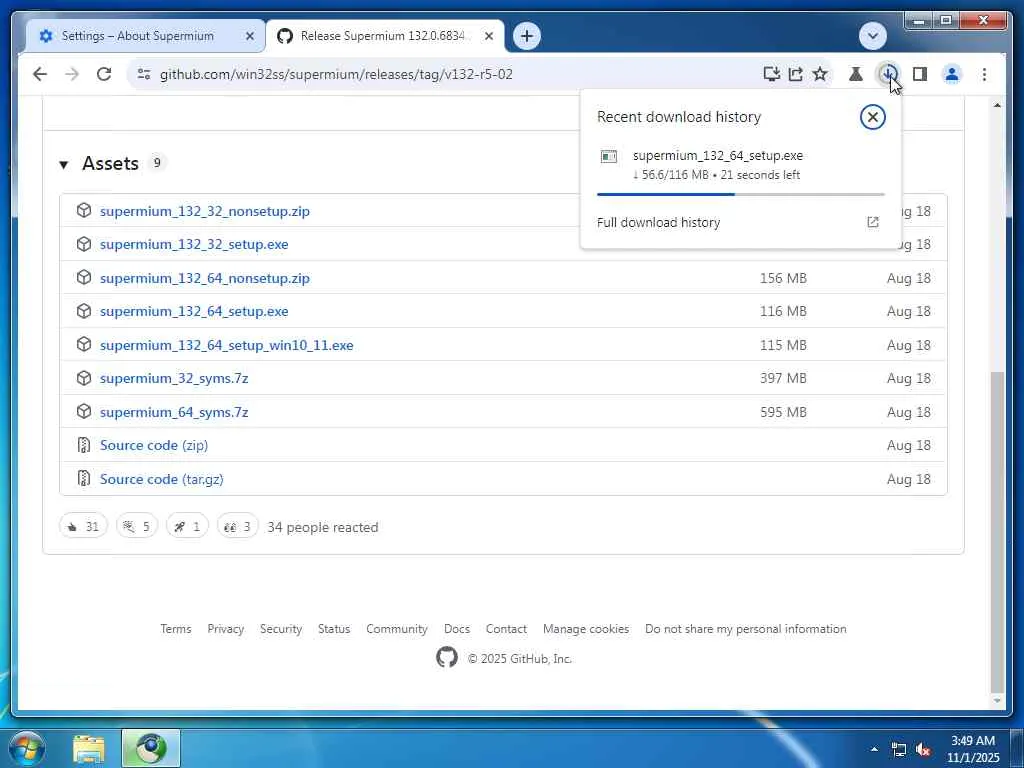This screenshot has height=768, width=1024.
Task: Go back to the previous page
Action: coord(40,74)
